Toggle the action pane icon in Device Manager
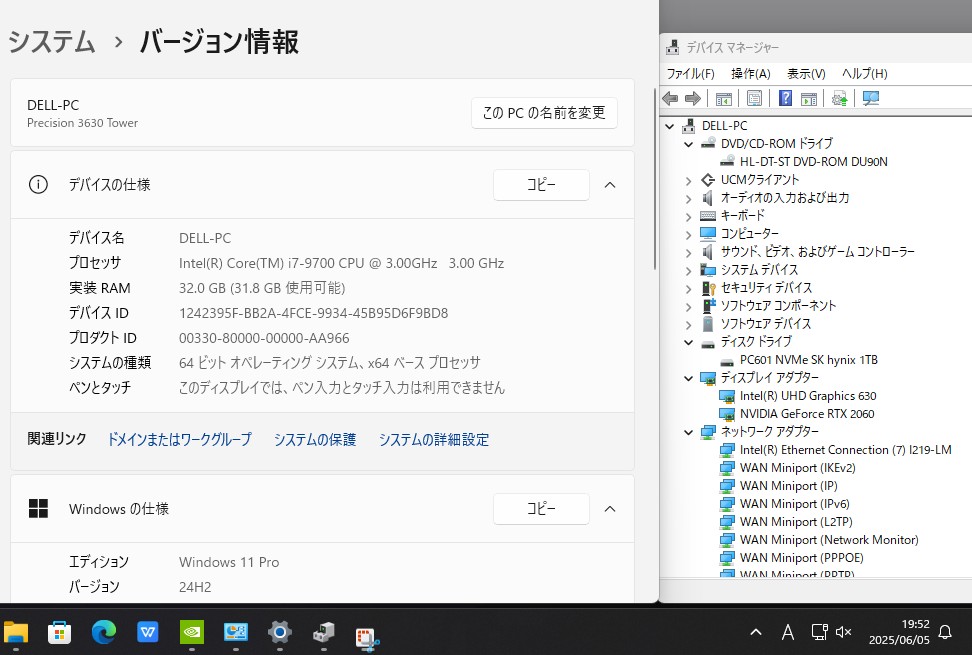The image size is (972, 655). pos(809,99)
